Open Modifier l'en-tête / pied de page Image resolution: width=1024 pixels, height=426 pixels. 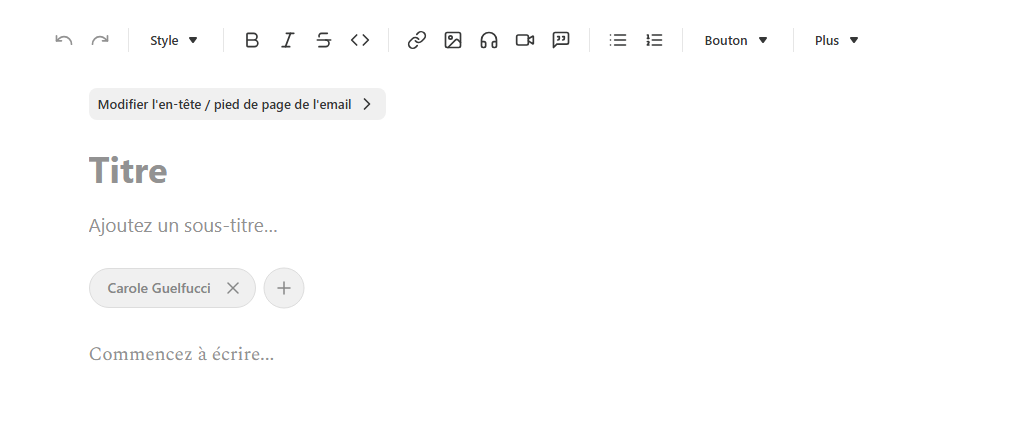click(236, 104)
